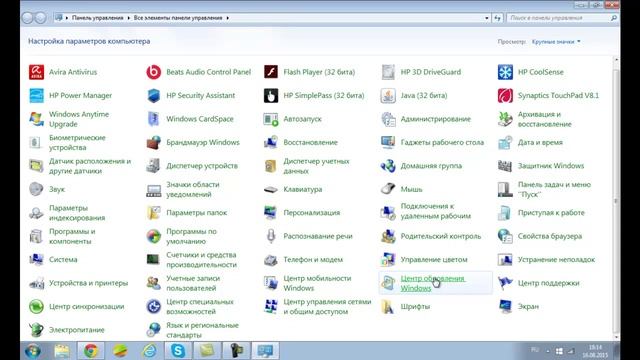Open Java (32 бита) icon
Screen dimensions: 640x360
tap(388, 96)
